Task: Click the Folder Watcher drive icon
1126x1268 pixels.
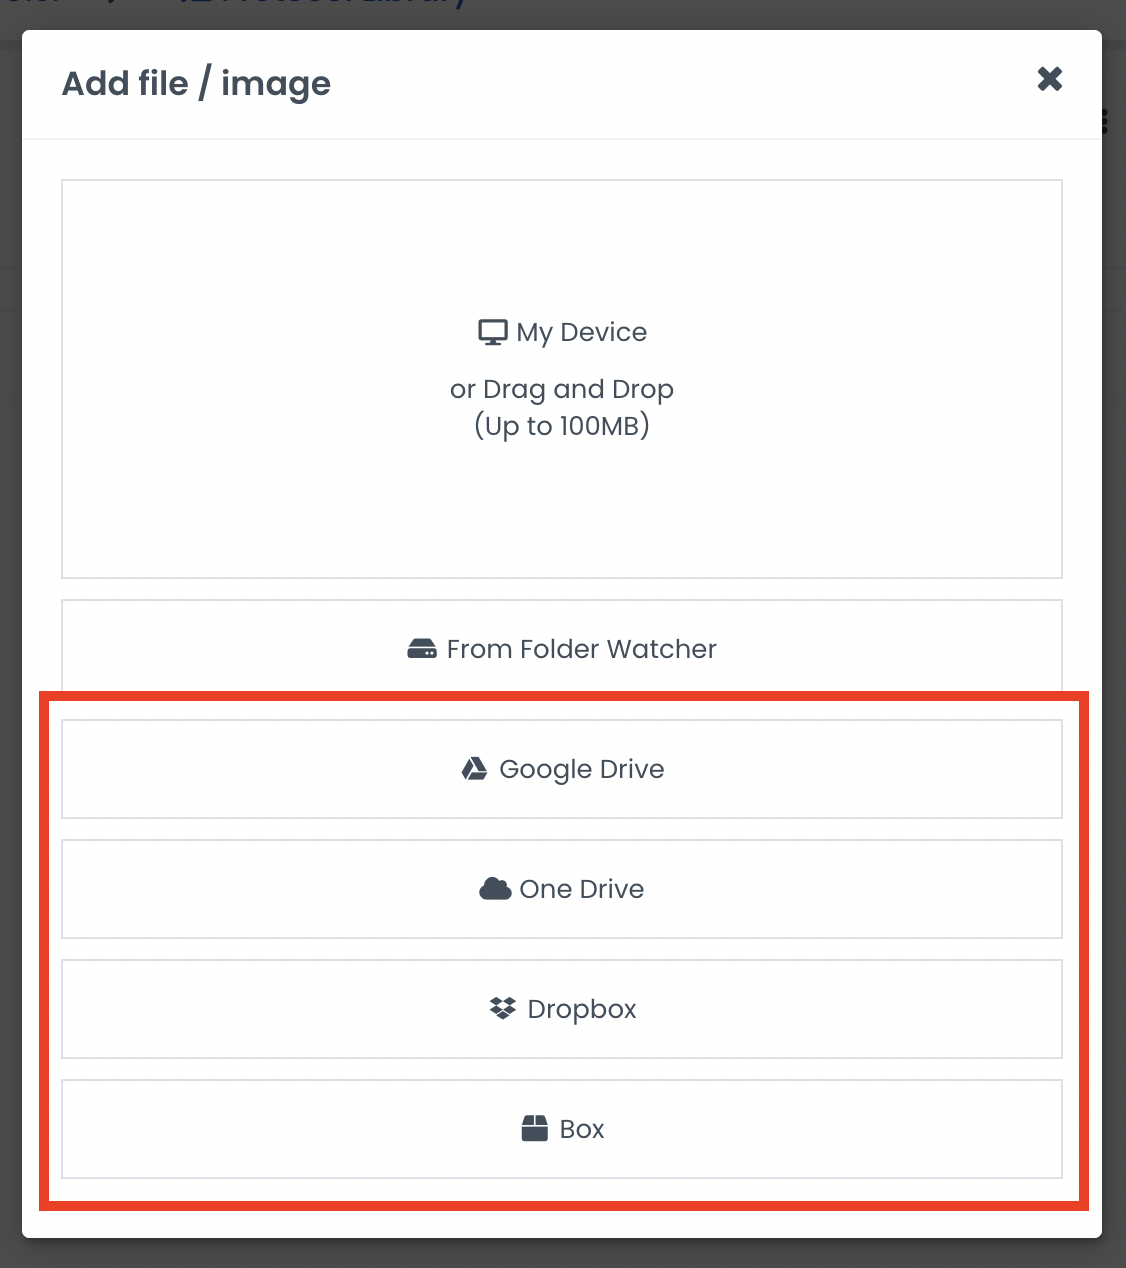Action: (x=422, y=649)
